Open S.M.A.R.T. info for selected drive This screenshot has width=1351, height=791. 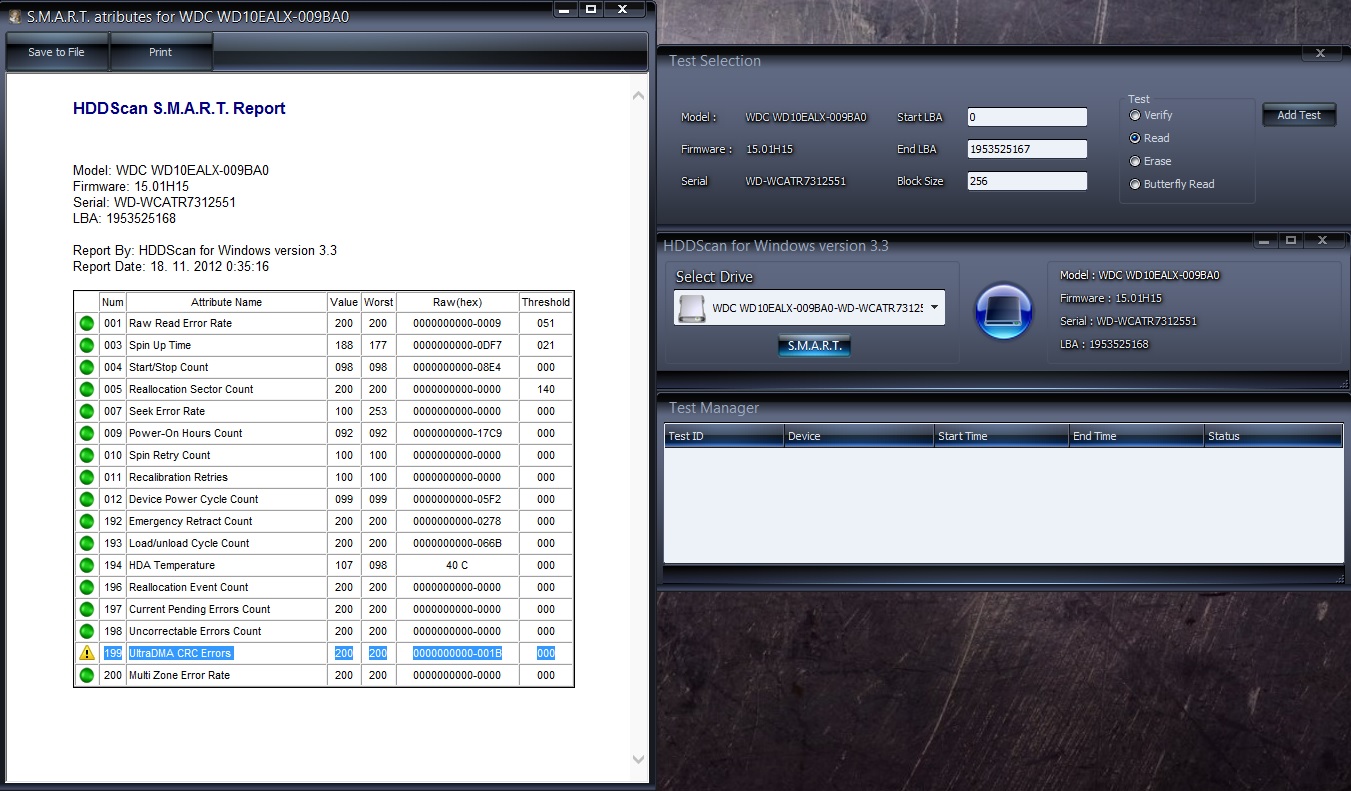[x=814, y=346]
